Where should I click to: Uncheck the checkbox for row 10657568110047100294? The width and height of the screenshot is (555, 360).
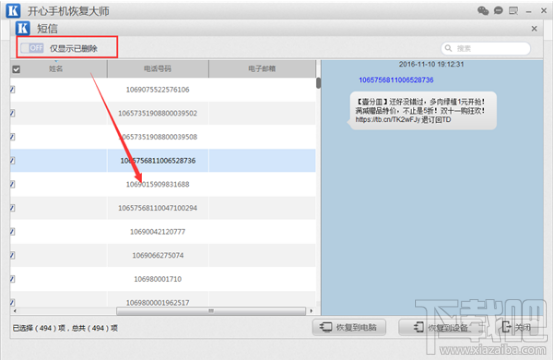pyautogui.click(x=12, y=208)
